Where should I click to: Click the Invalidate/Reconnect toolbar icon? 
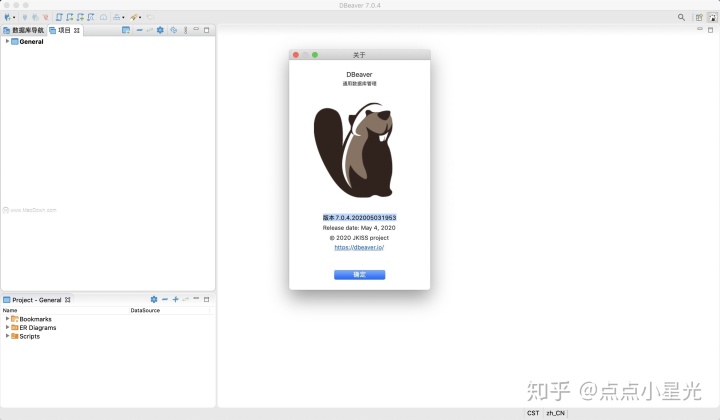(35, 17)
